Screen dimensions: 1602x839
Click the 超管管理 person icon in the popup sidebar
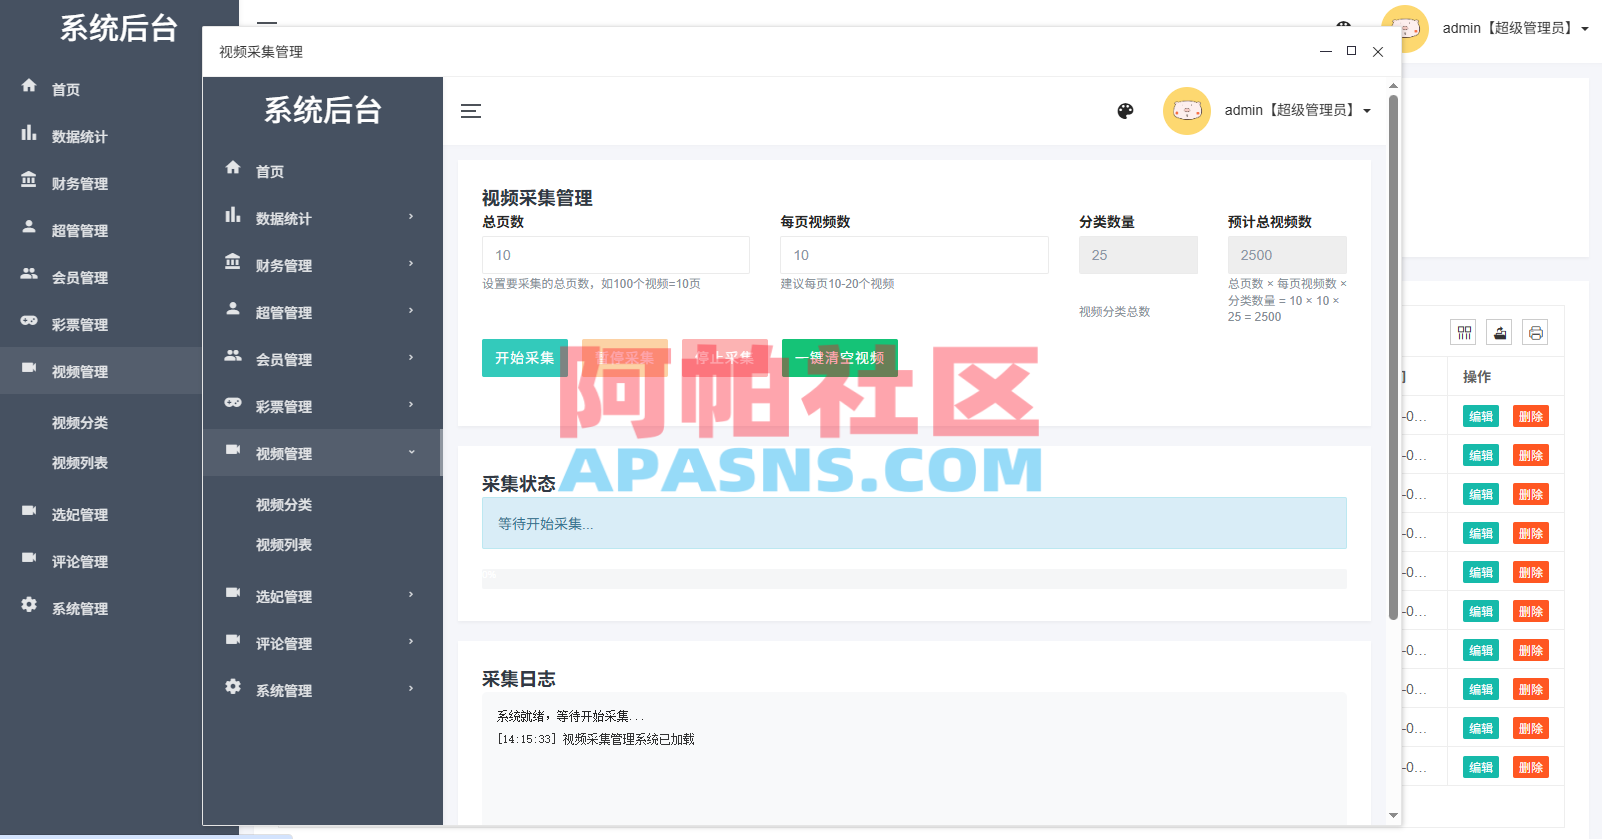pyautogui.click(x=233, y=308)
